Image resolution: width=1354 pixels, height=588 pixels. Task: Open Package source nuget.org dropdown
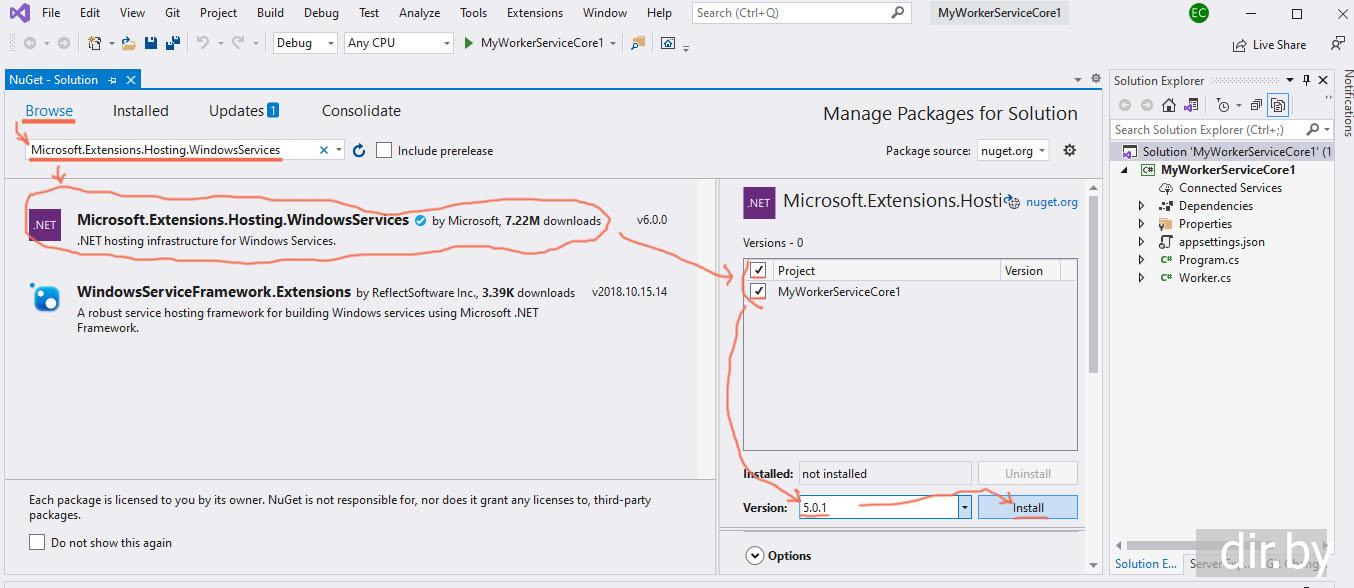[x=1014, y=150]
